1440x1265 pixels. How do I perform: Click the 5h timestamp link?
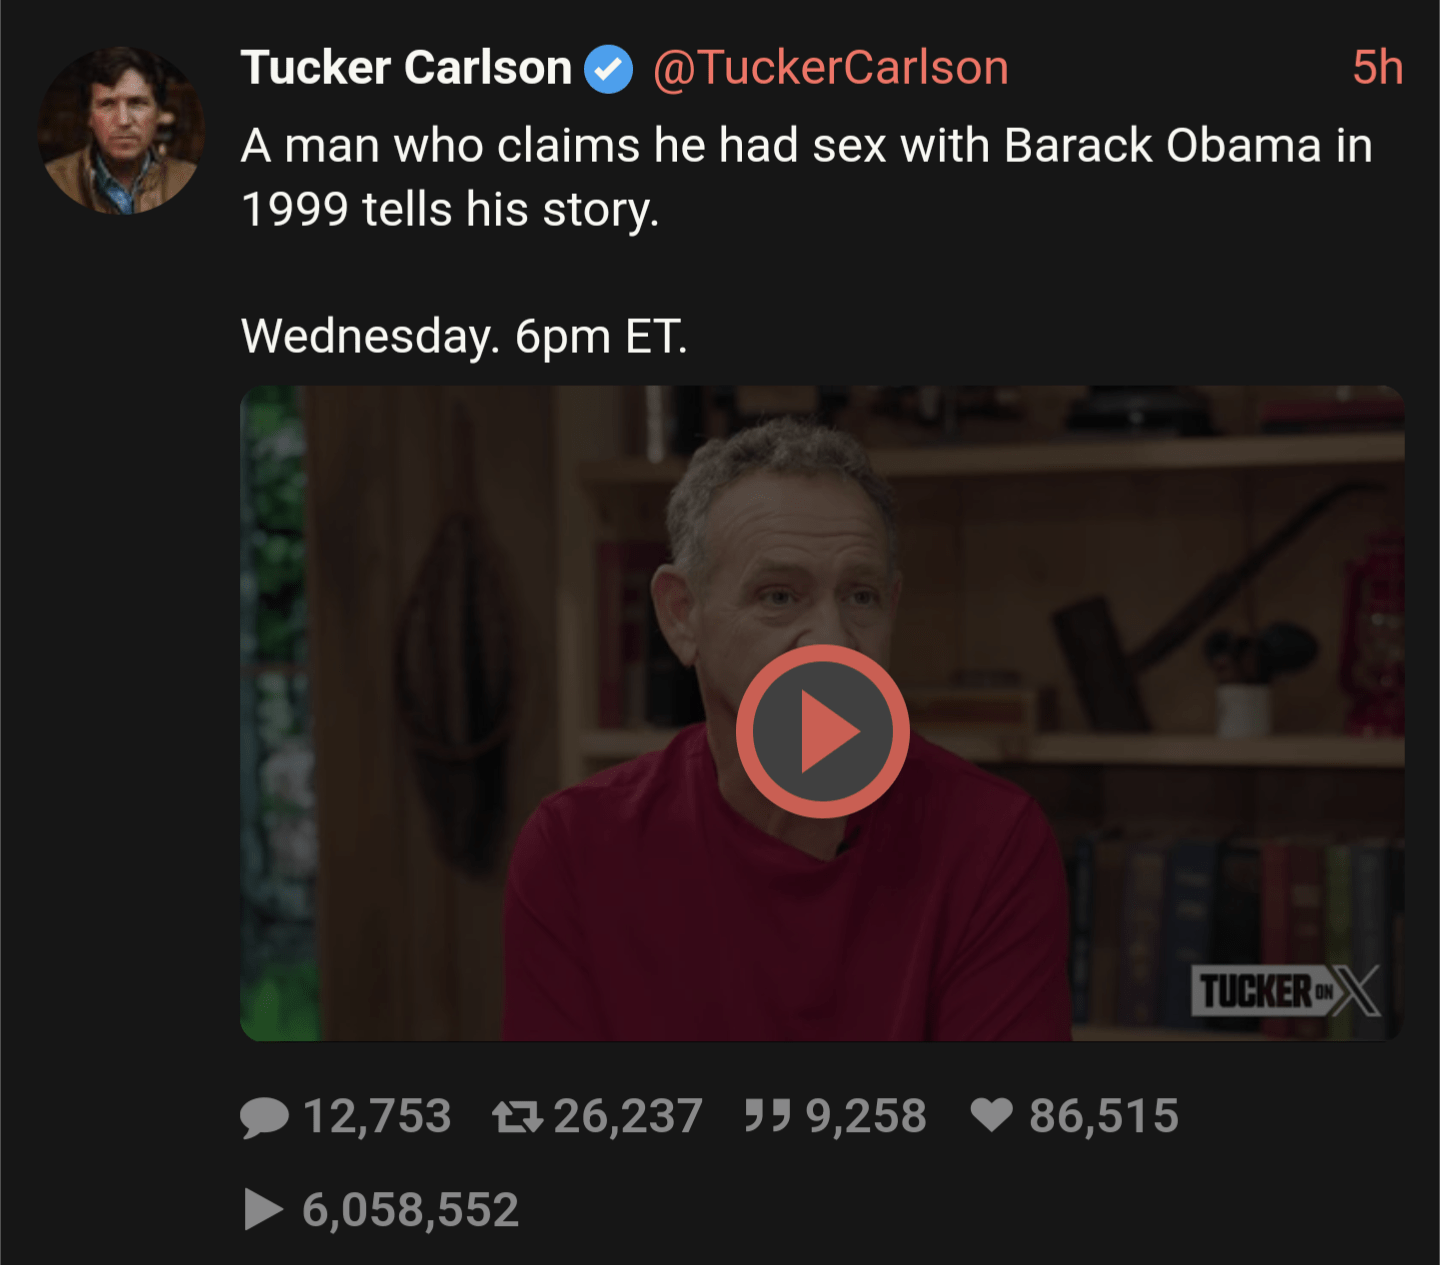1377,68
